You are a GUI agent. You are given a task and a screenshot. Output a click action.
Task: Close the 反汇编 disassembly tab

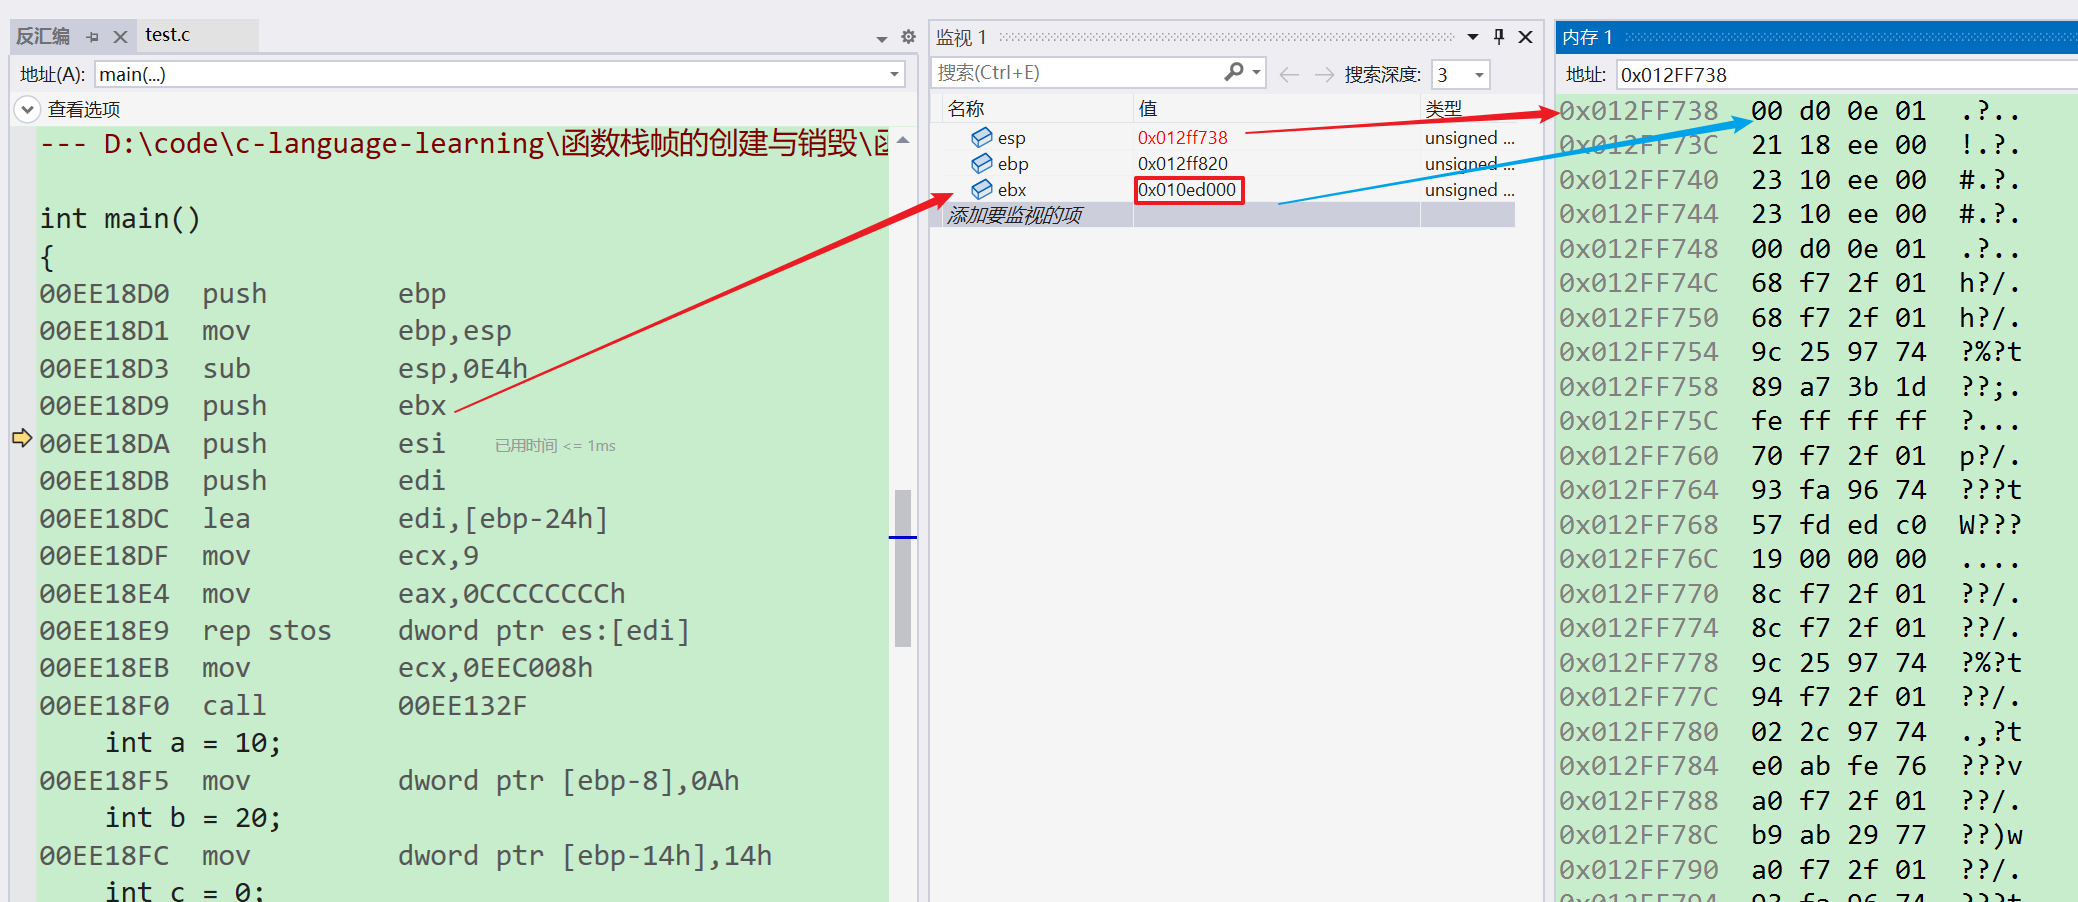(x=120, y=37)
